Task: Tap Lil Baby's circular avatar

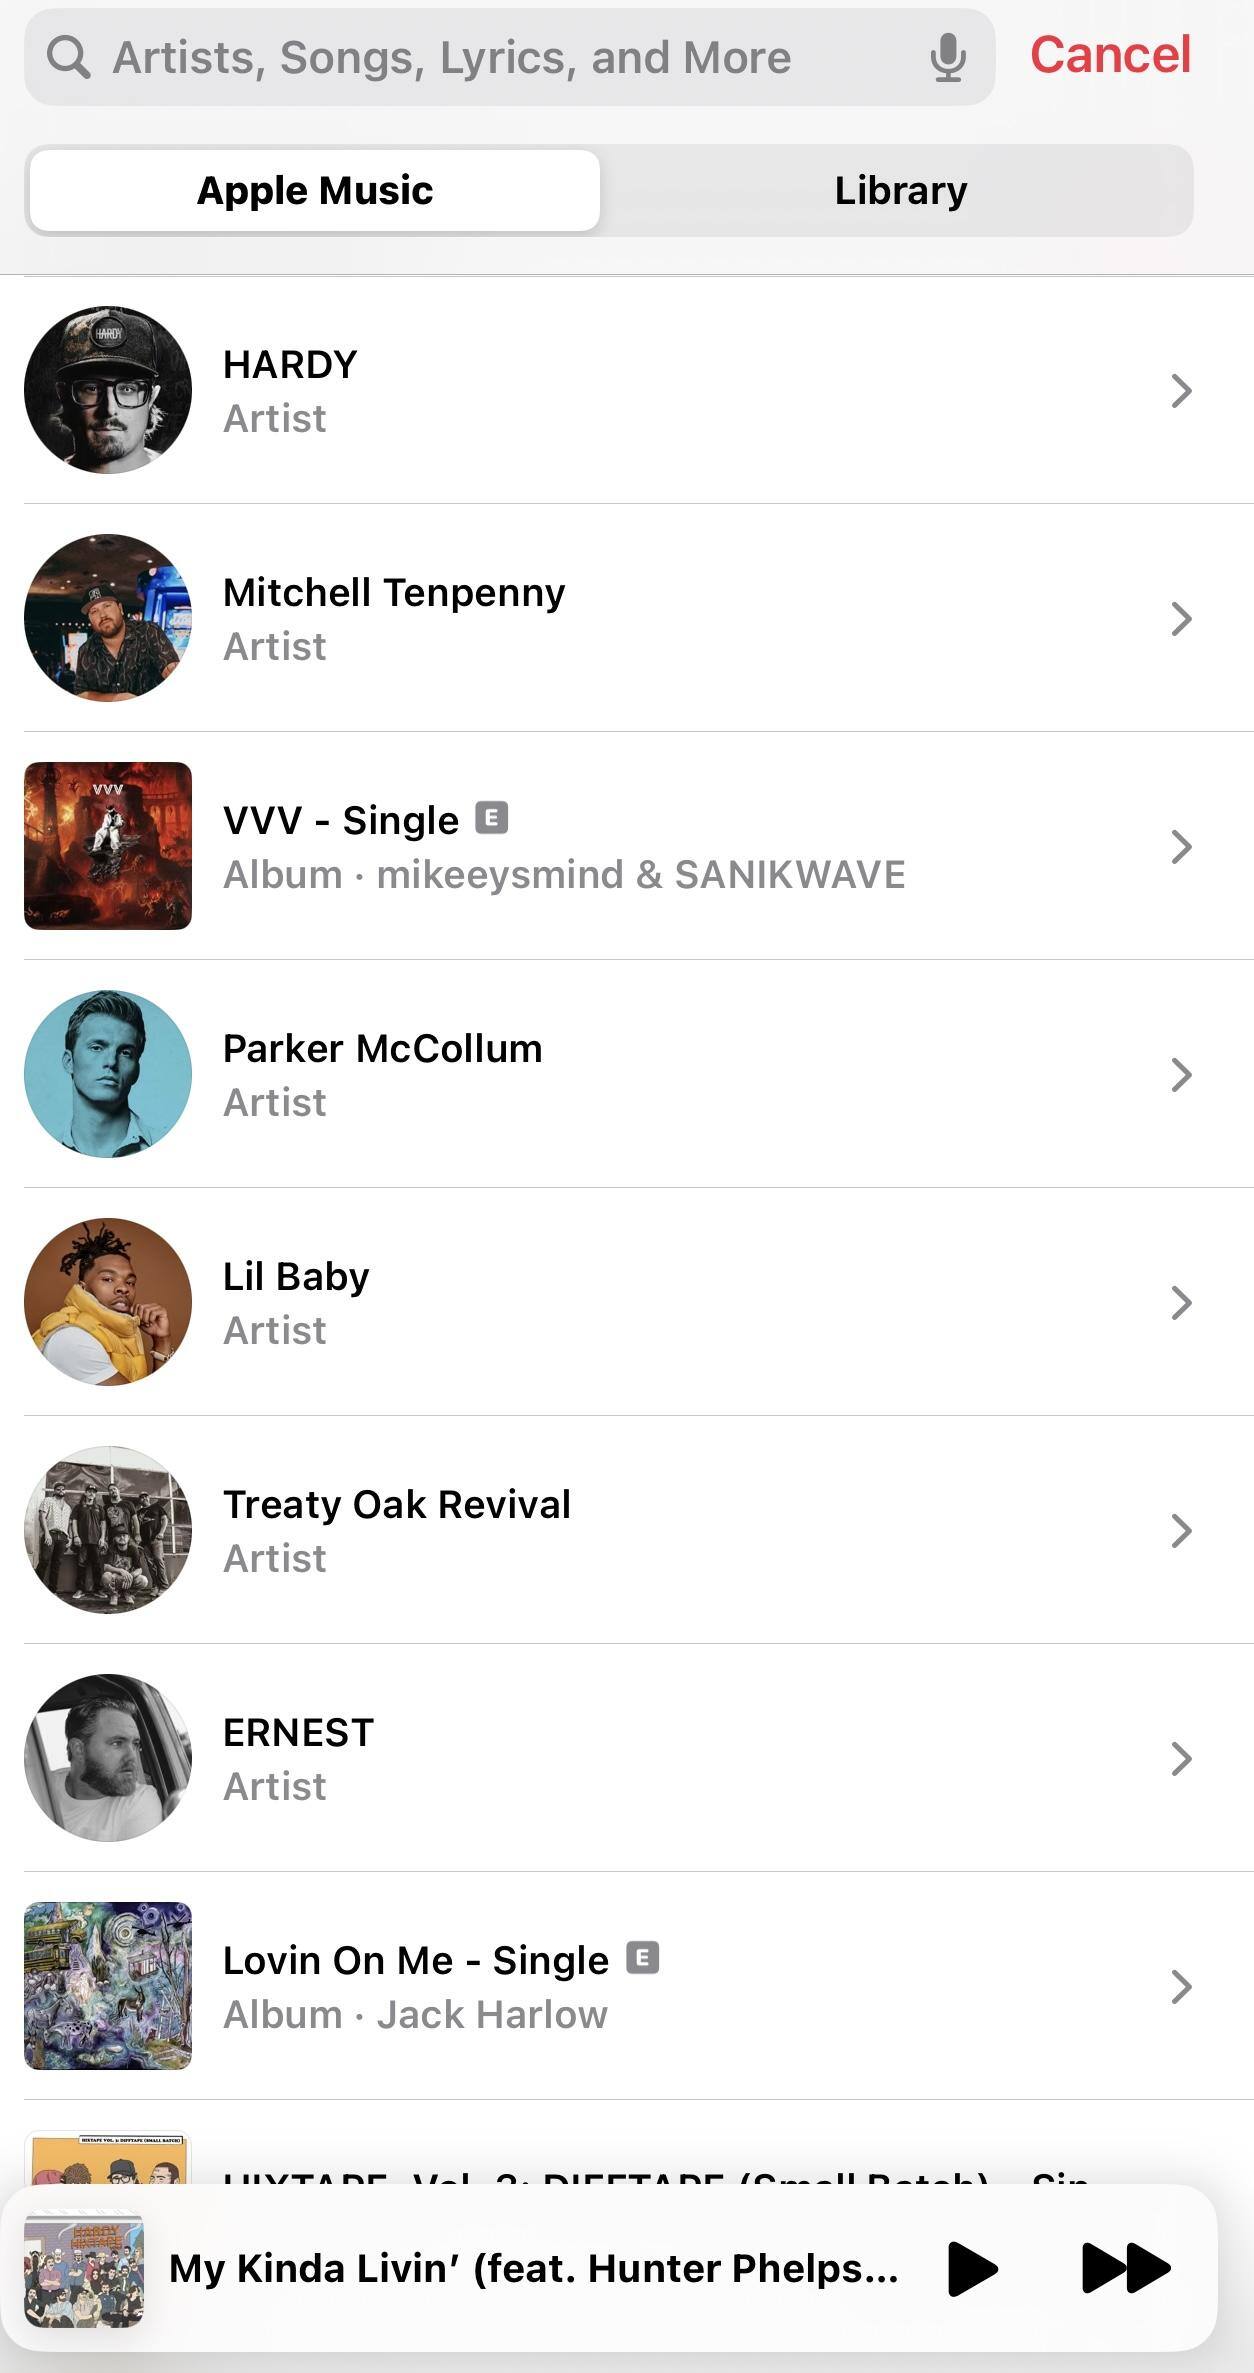Action: click(x=108, y=1302)
